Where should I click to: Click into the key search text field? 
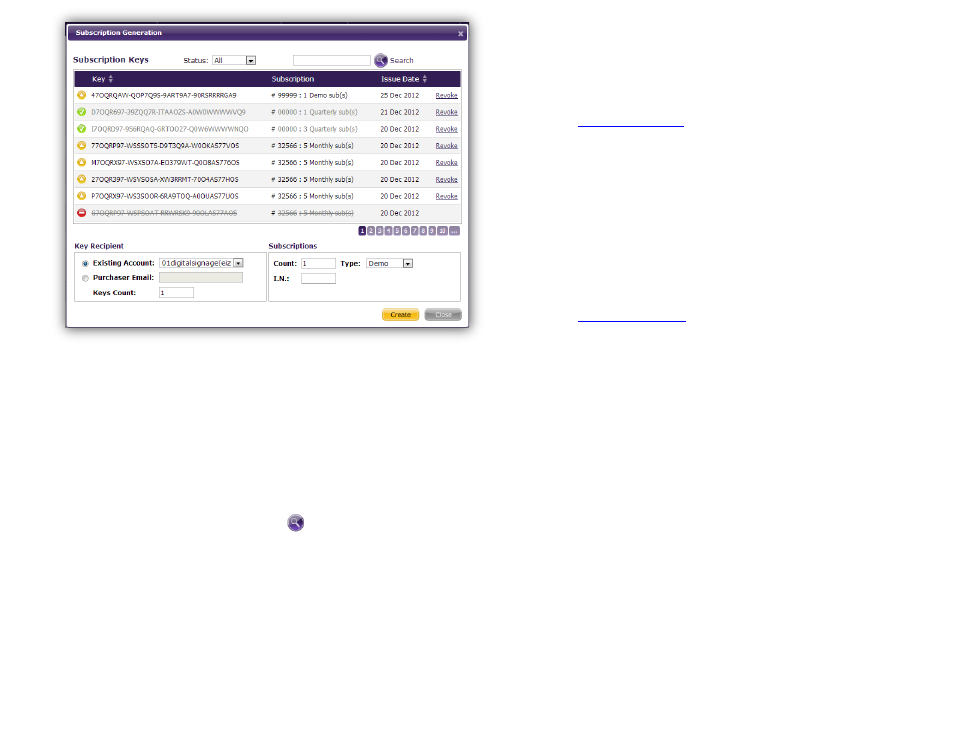click(332, 60)
